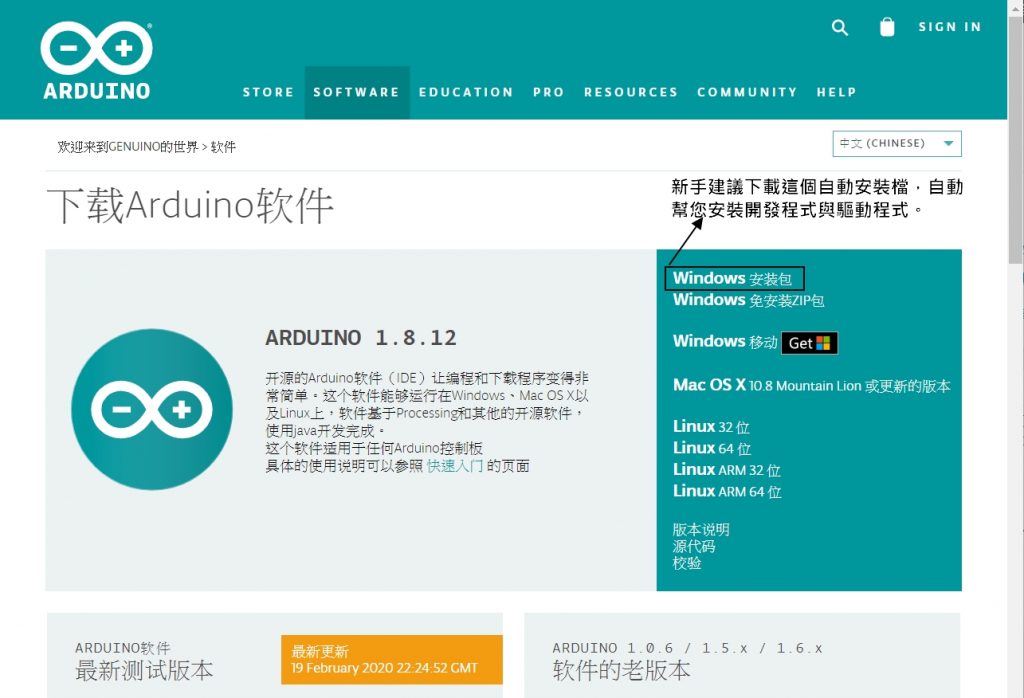The width and height of the screenshot is (1024, 698).
Task: Download Linux 64 位 version
Action: (x=712, y=449)
